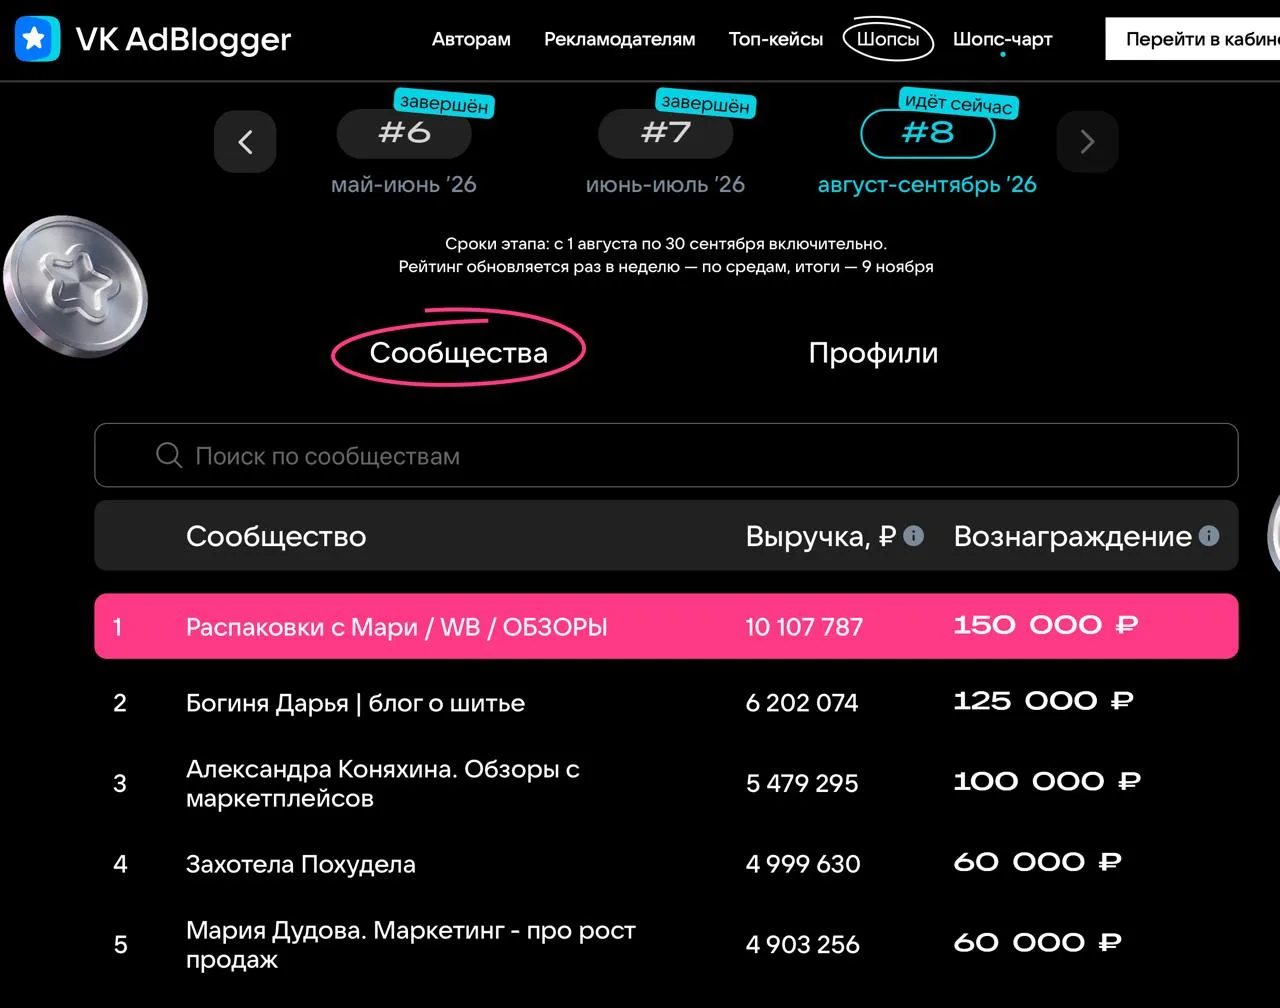The height and width of the screenshot is (1008, 1280).
Task: Open the Шопсы menu item
Action: [888, 39]
